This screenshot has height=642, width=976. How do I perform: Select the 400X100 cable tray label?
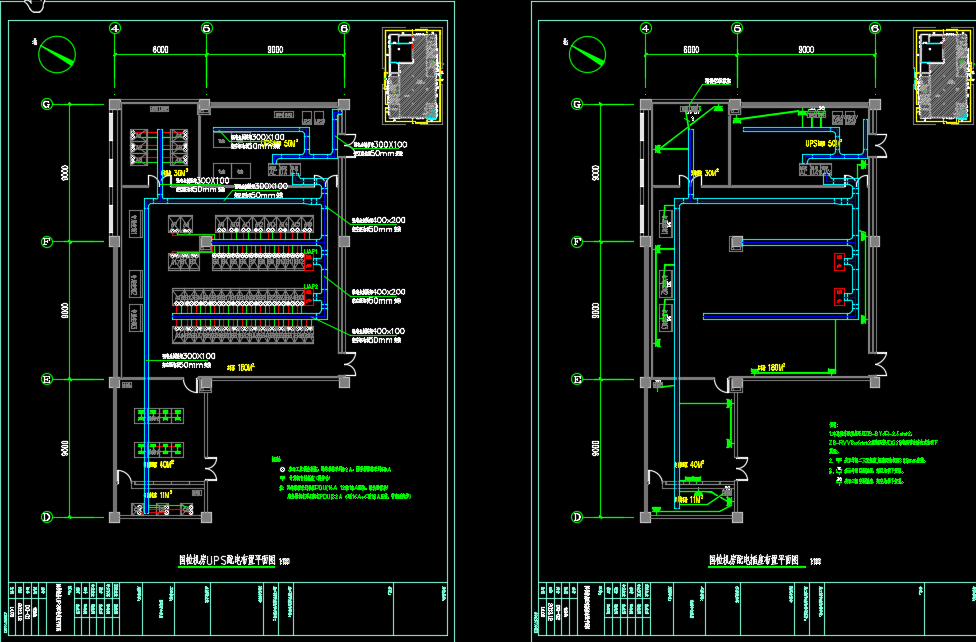pyautogui.click(x=377, y=331)
